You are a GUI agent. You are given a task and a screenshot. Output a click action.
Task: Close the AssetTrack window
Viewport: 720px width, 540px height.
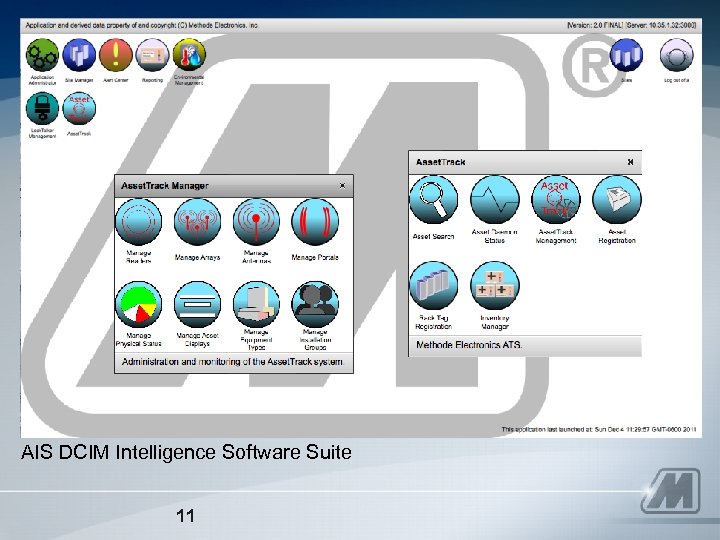coord(630,162)
